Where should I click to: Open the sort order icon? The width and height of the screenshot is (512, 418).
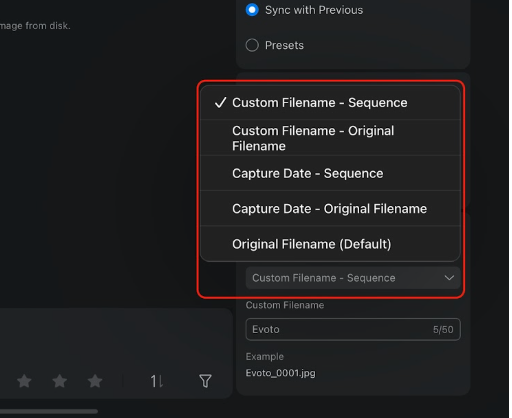156,381
